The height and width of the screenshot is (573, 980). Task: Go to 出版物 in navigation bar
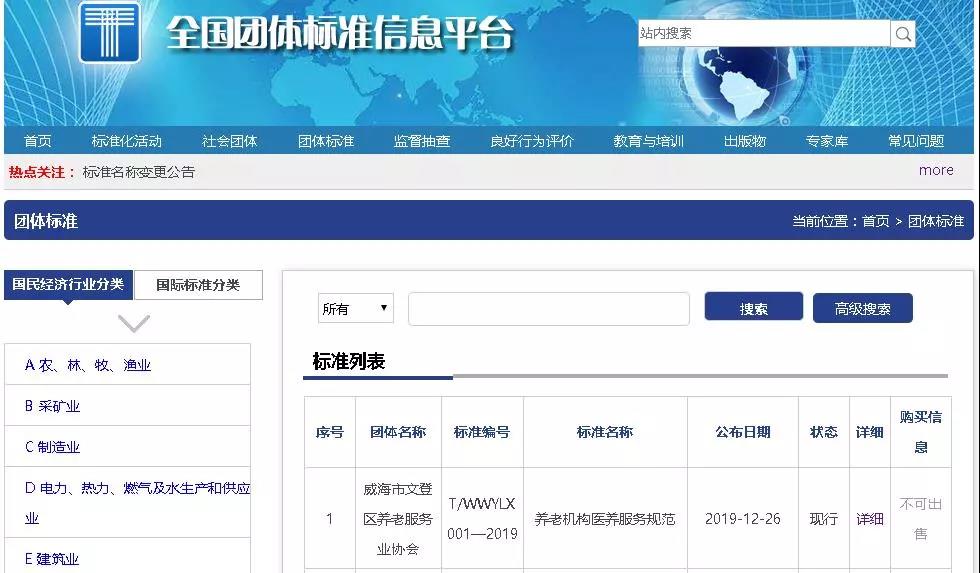tap(744, 141)
